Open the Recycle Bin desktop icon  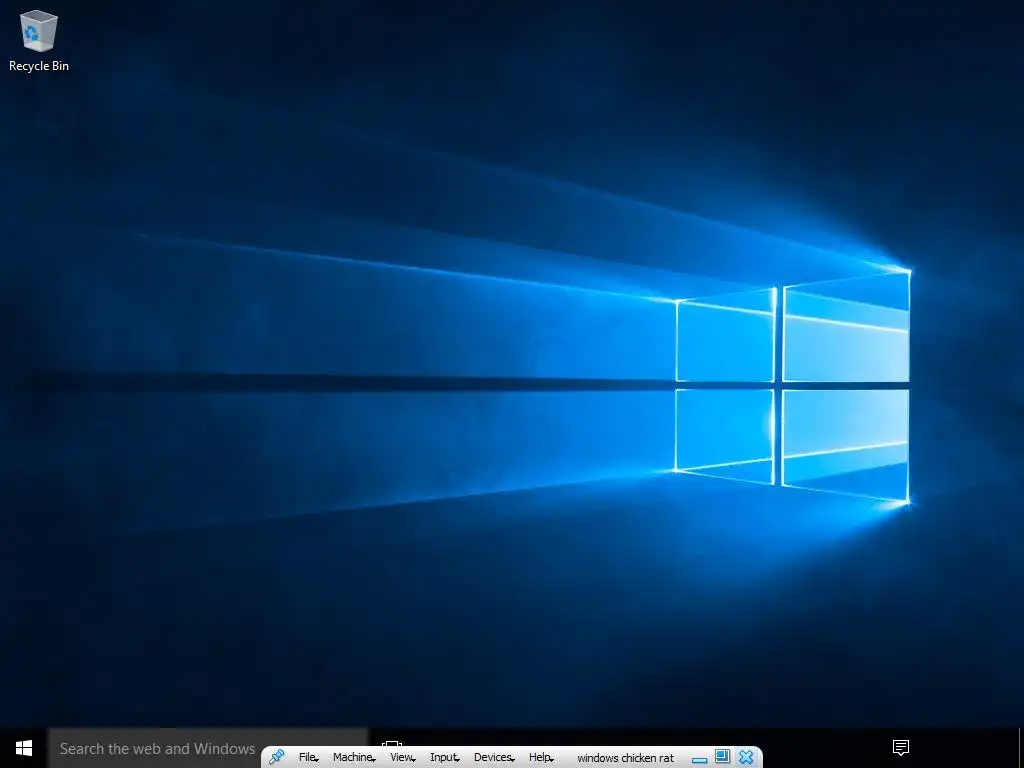tap(39, 40)
